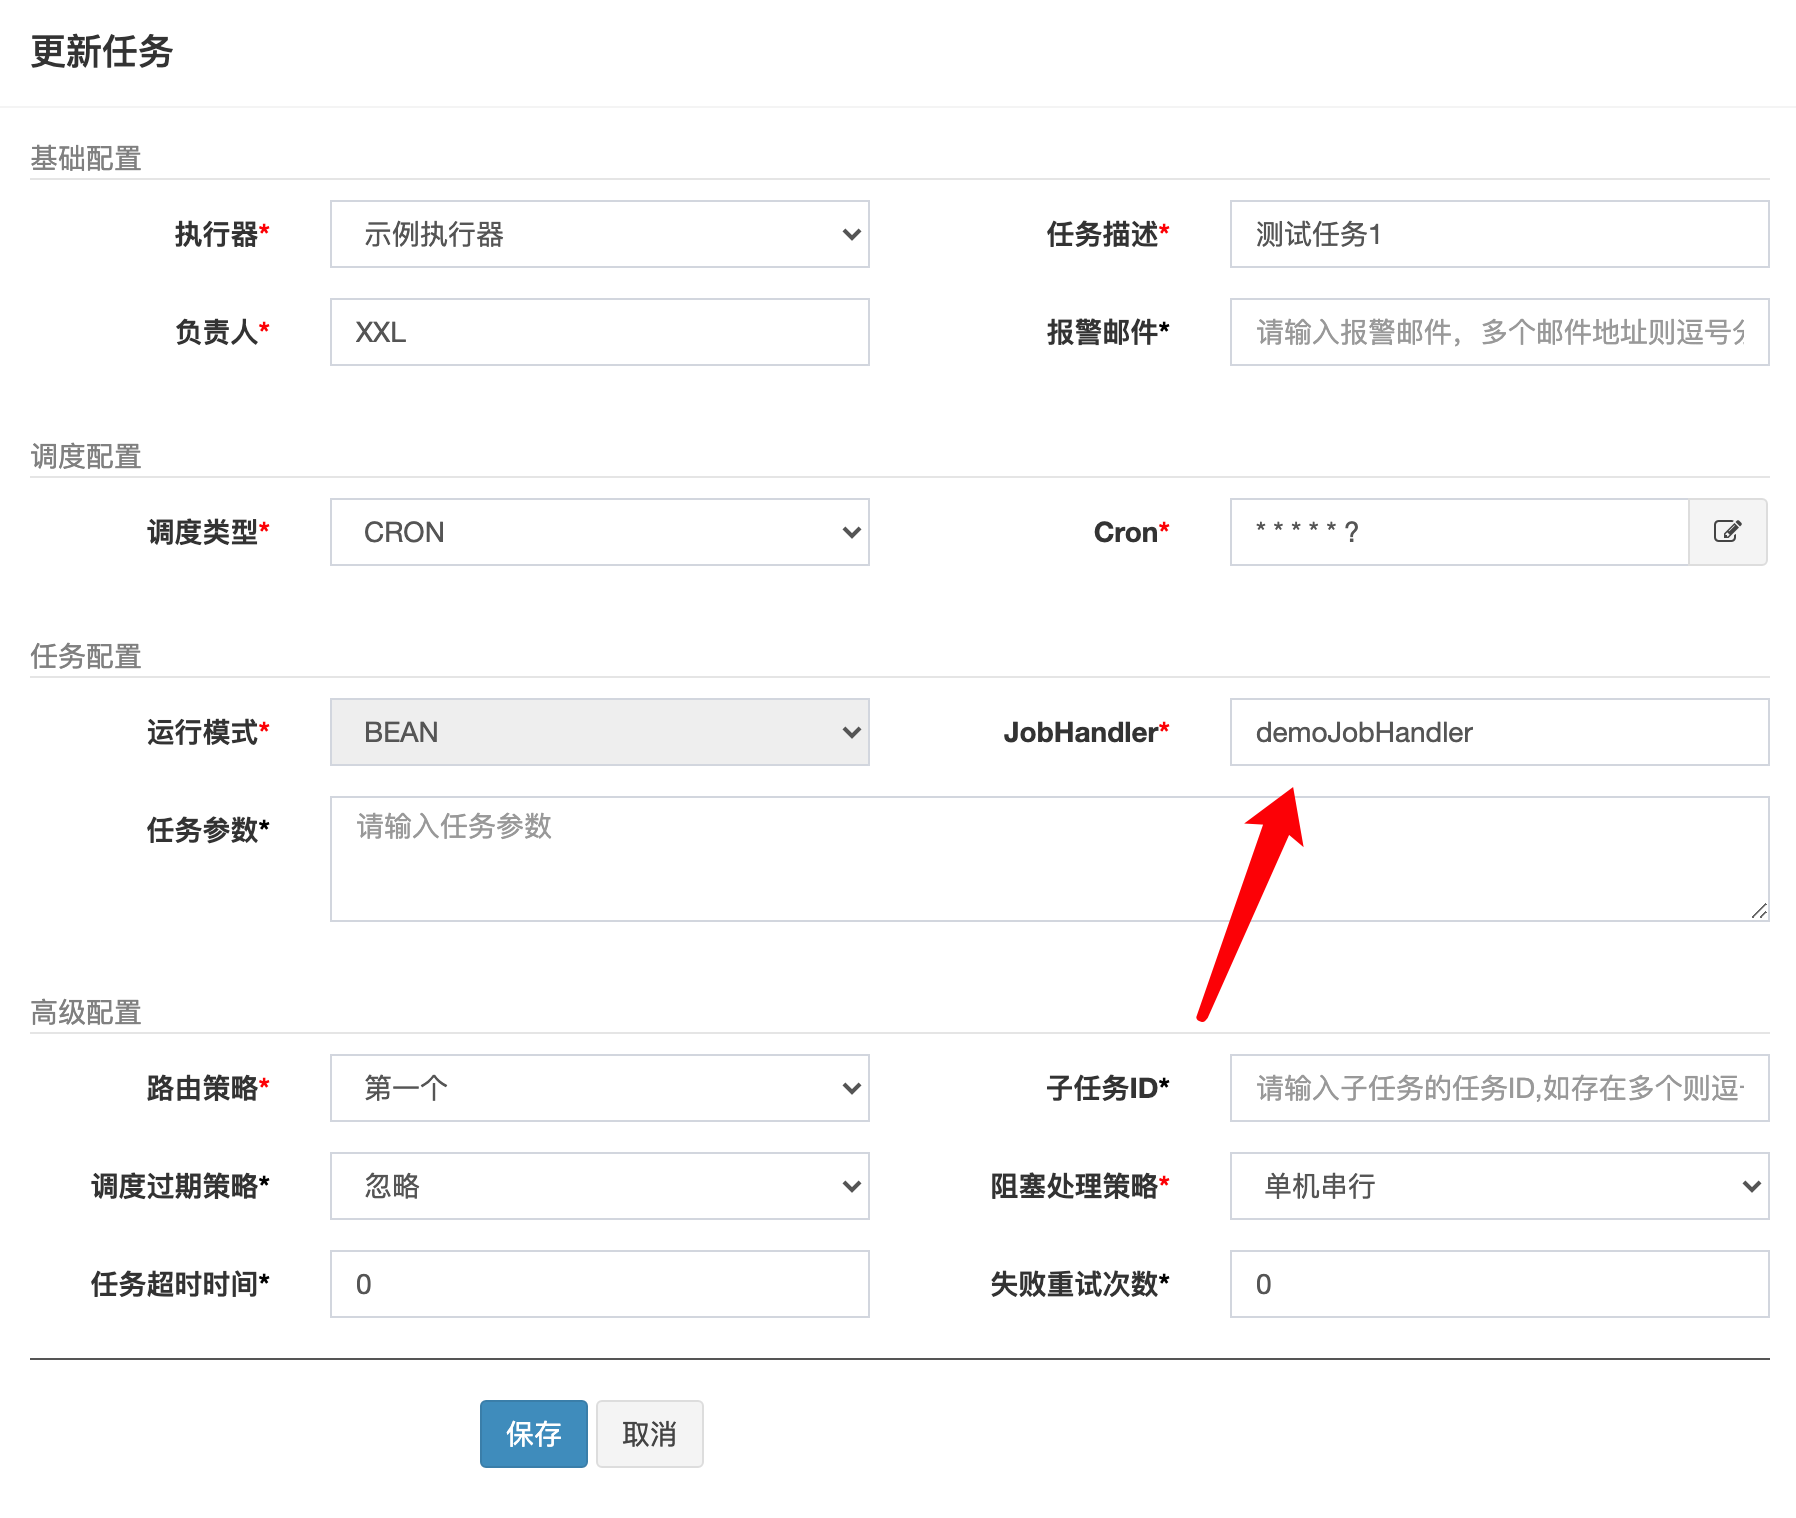Open the 调度类型 dropdown set to CRON

click(x=598, y=532)
